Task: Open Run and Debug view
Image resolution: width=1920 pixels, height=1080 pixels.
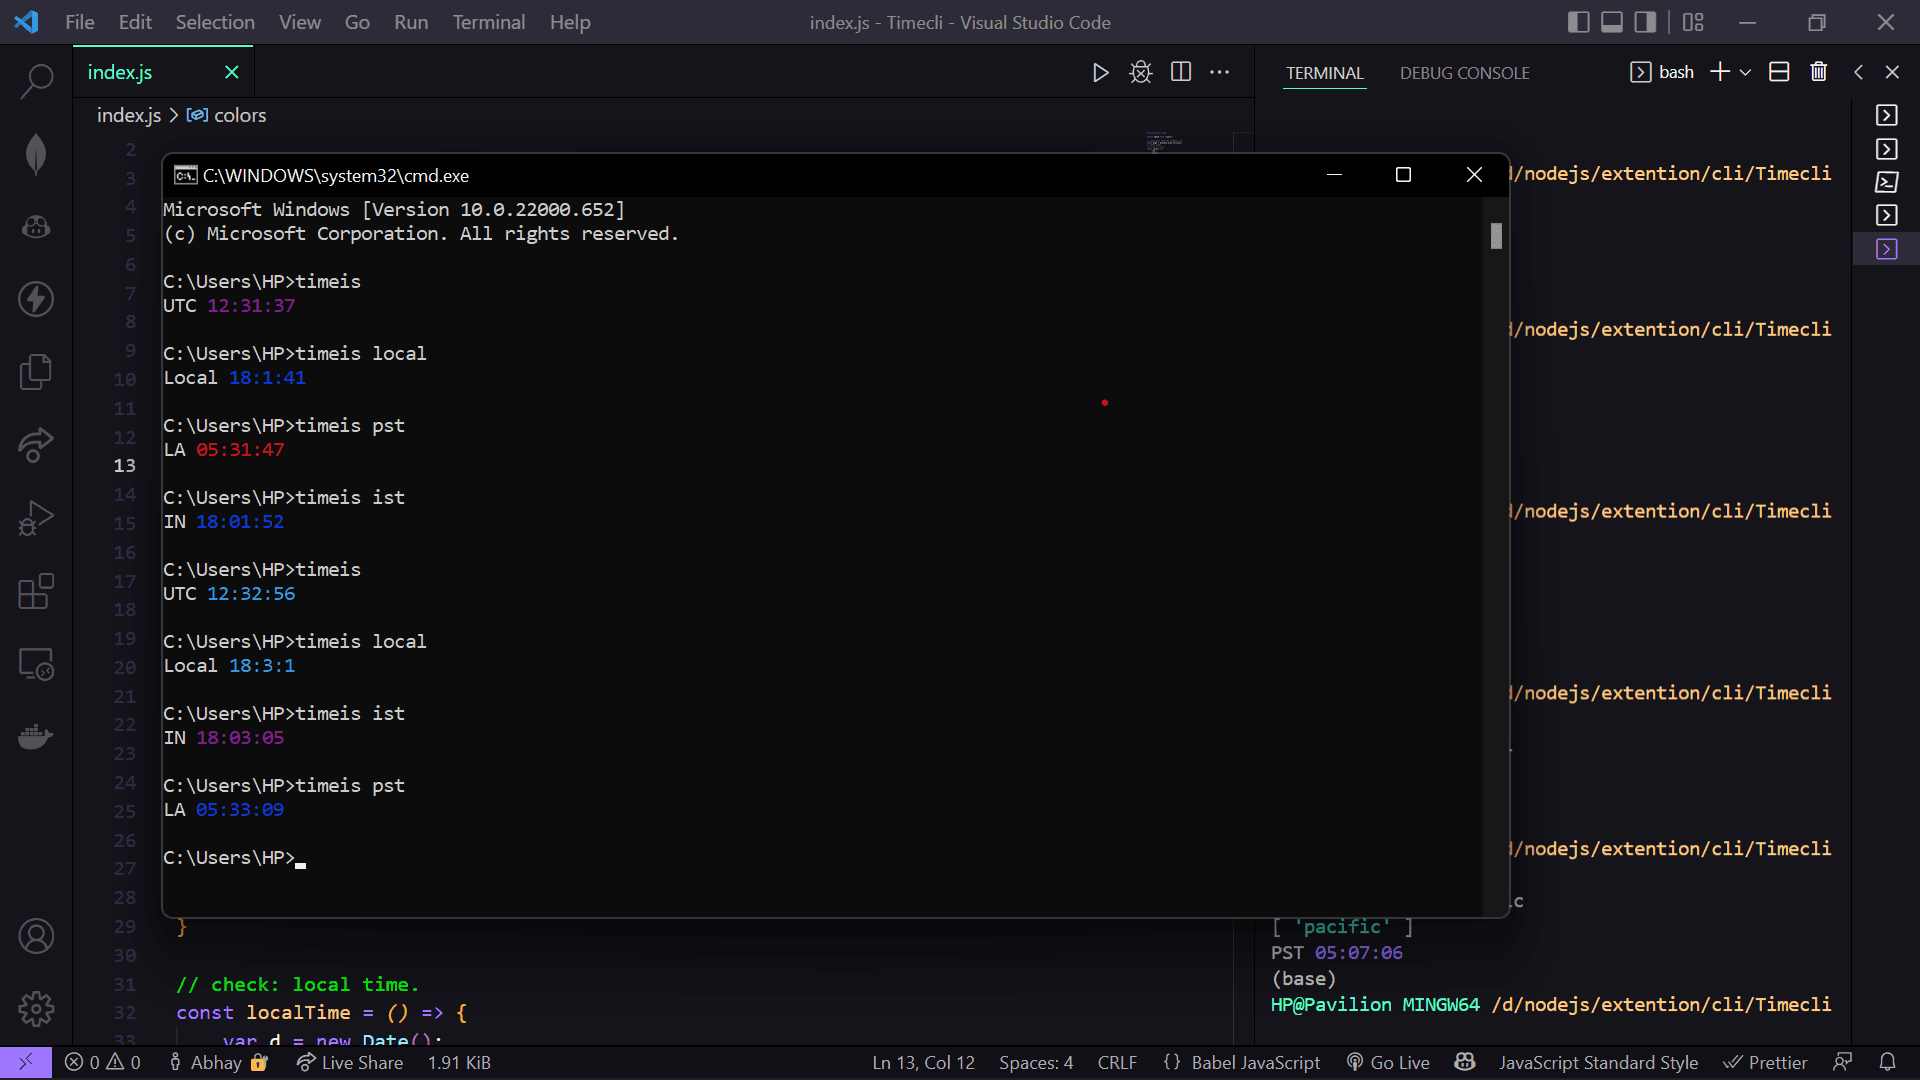Action: coord(36,518)
